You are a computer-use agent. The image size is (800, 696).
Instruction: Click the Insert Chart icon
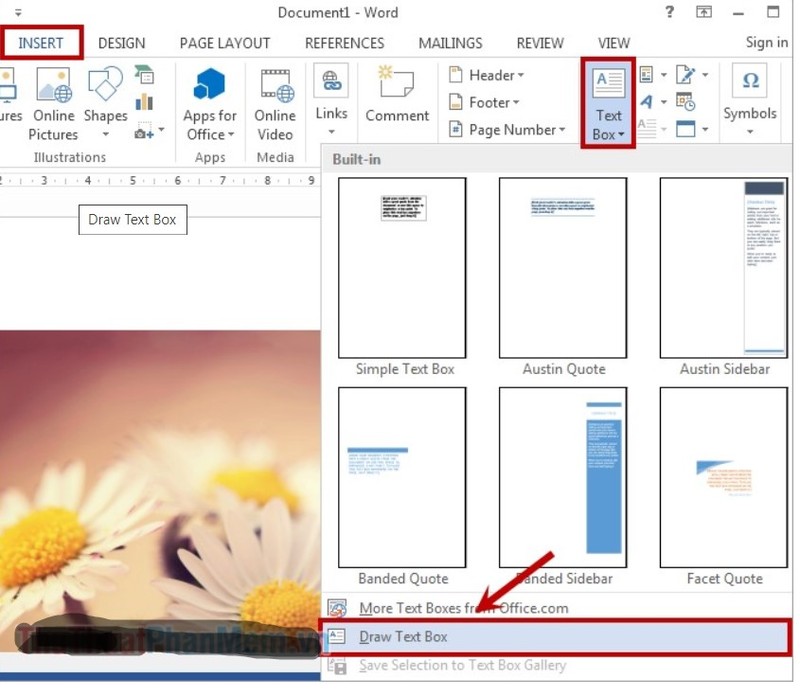tap(144, 102)
